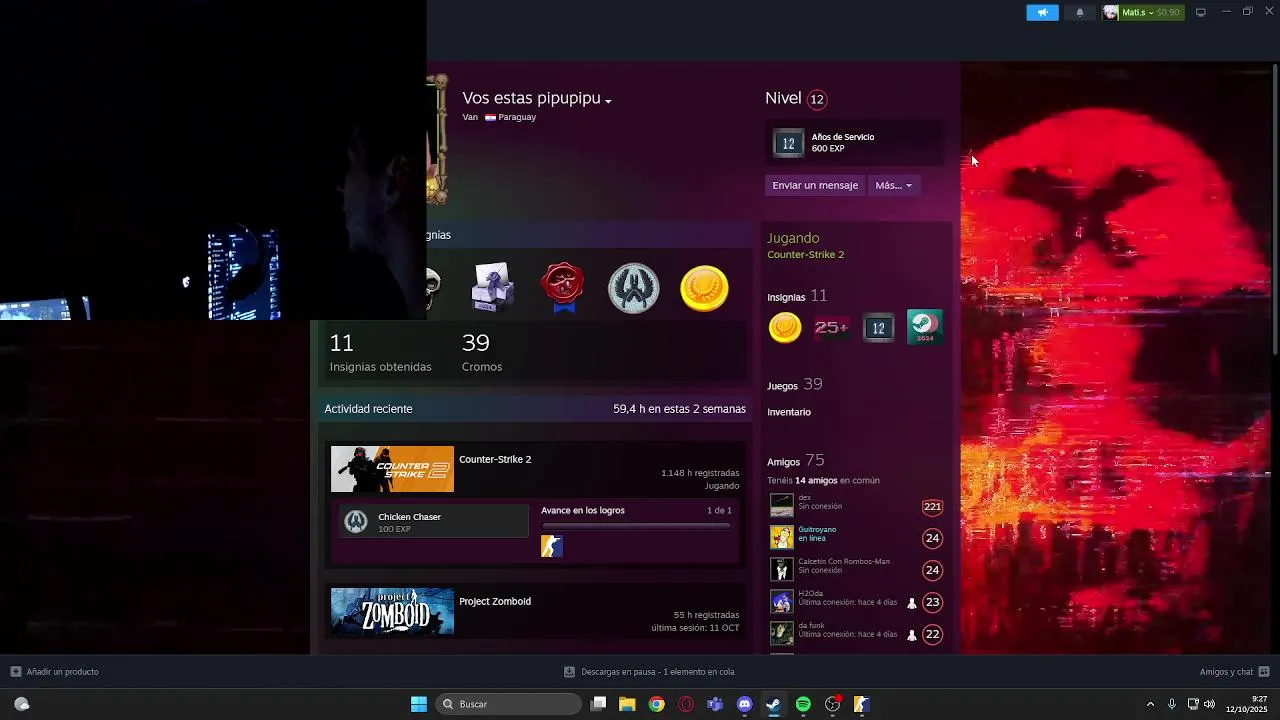Screen dimensions: 1280x720
Task: Open File Explorer from the taskbar
Action: pos(627,704)
